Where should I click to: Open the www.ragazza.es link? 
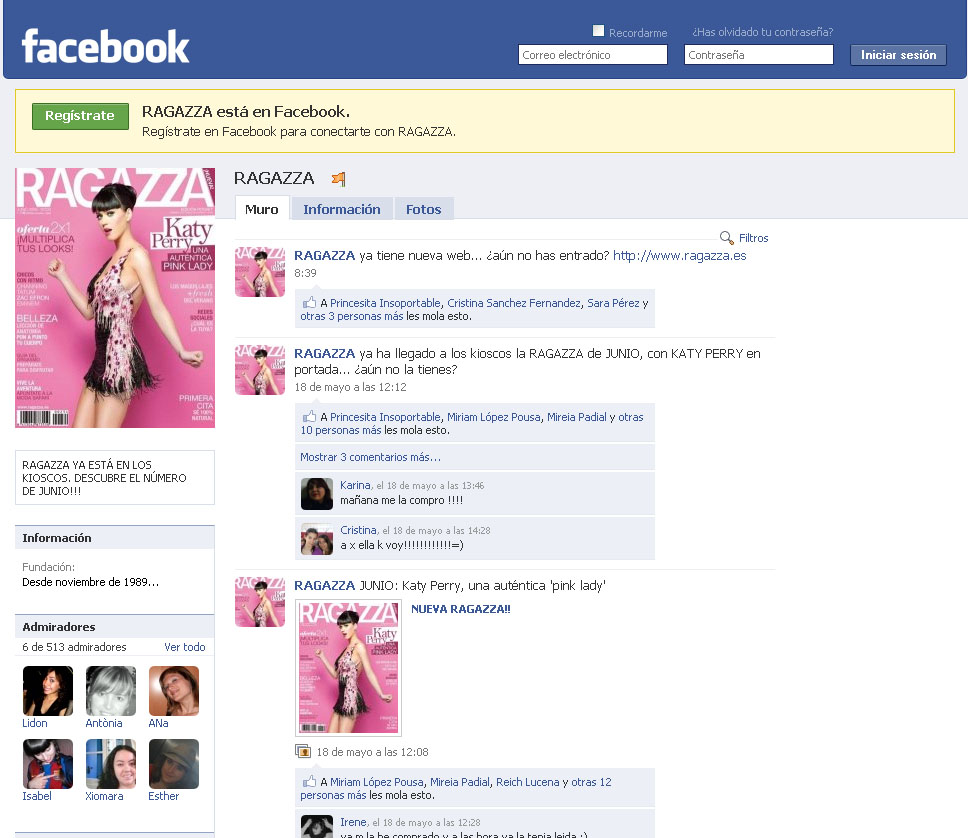click(680, 256)
